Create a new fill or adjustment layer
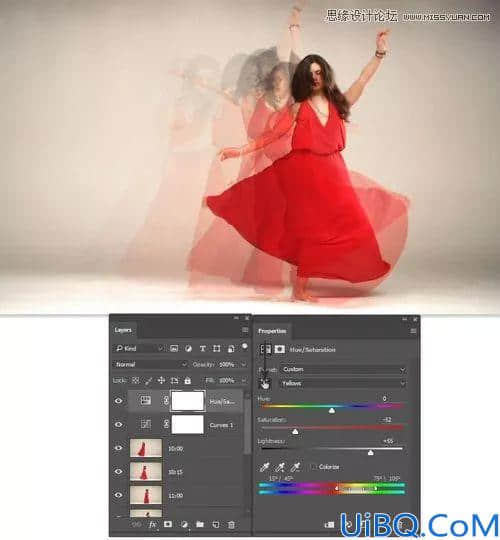 (184, 525)
